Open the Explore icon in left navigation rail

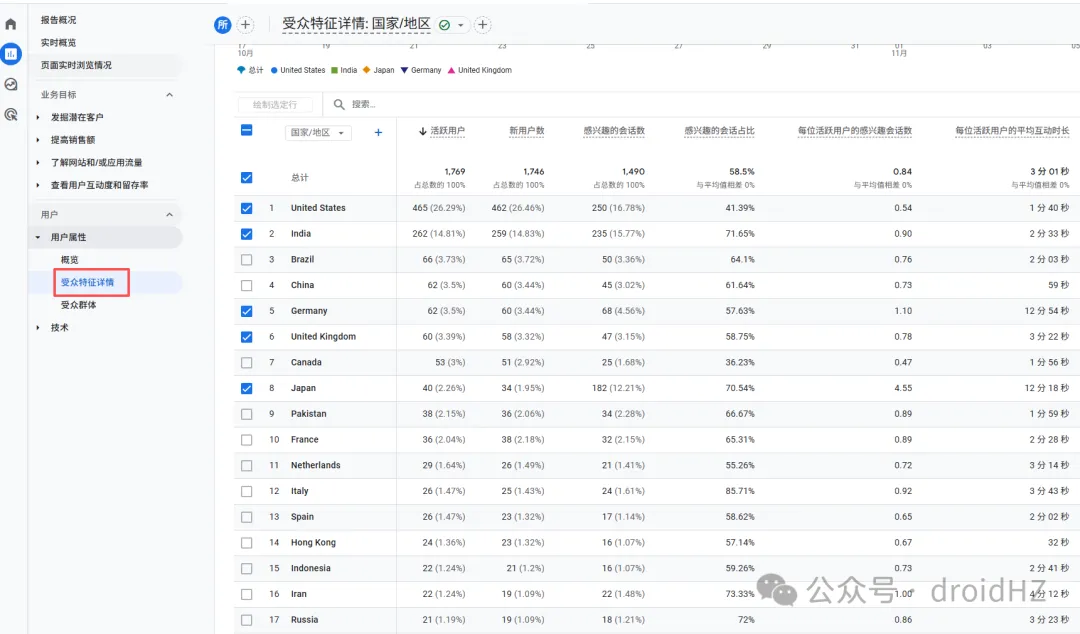11,84
